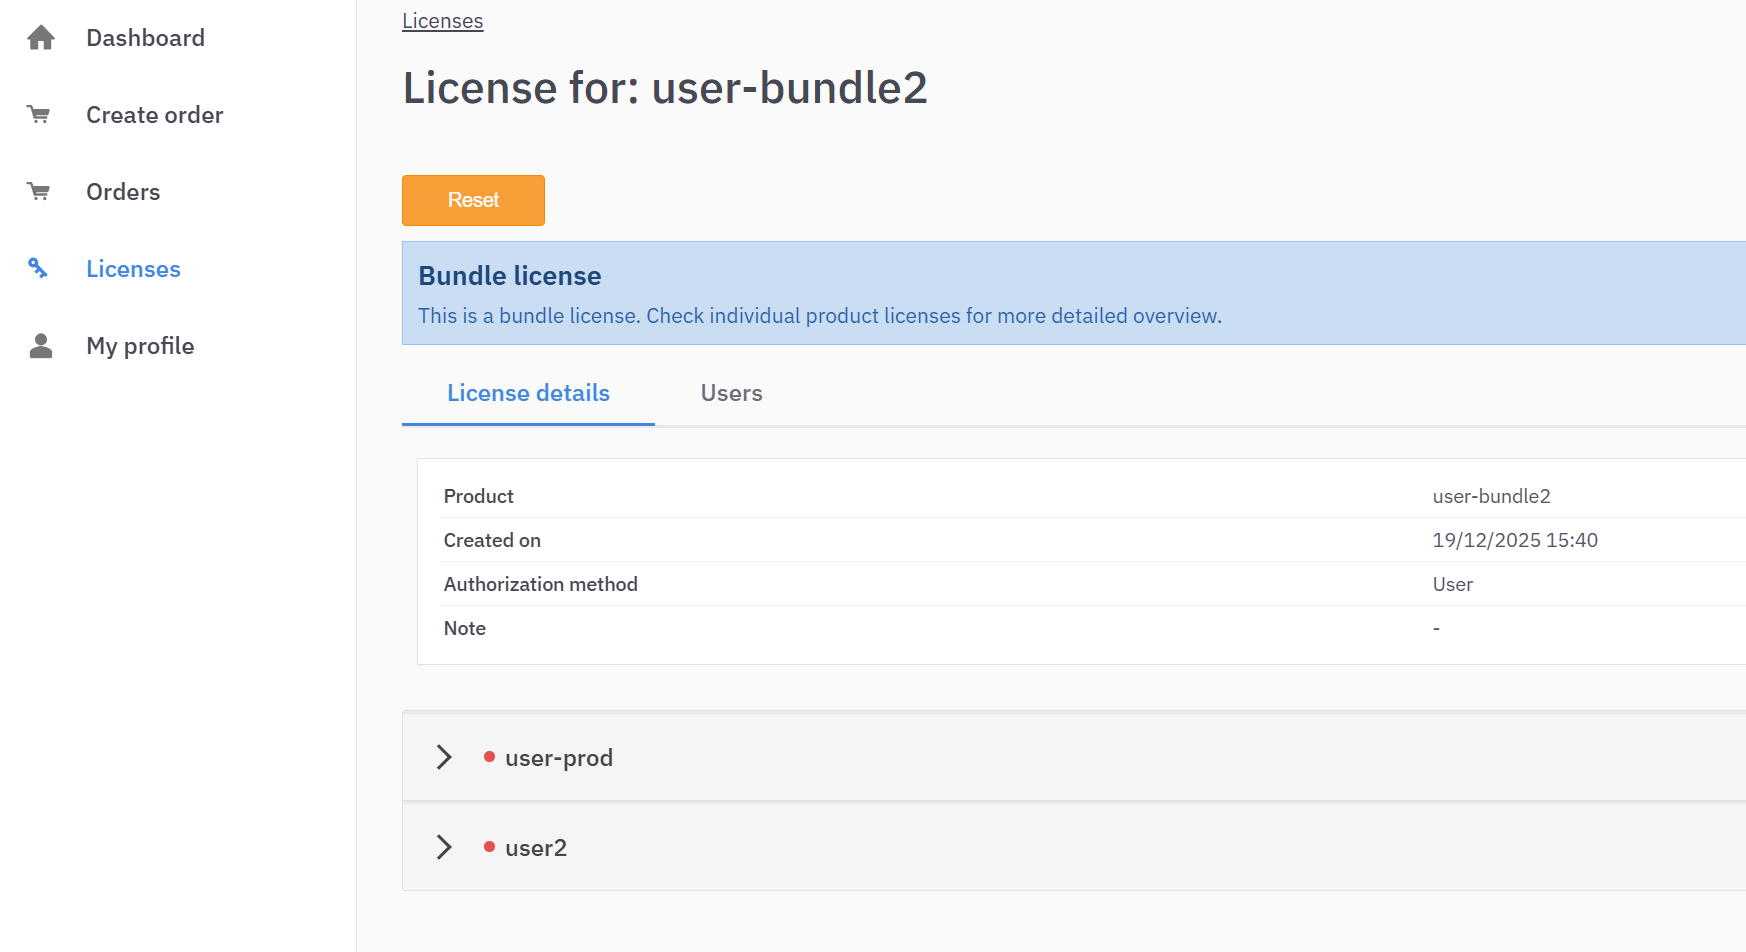Click the Dashboard home icon
The width and height of the screenshot is (1746, 952).
click(x=41, y=38)
